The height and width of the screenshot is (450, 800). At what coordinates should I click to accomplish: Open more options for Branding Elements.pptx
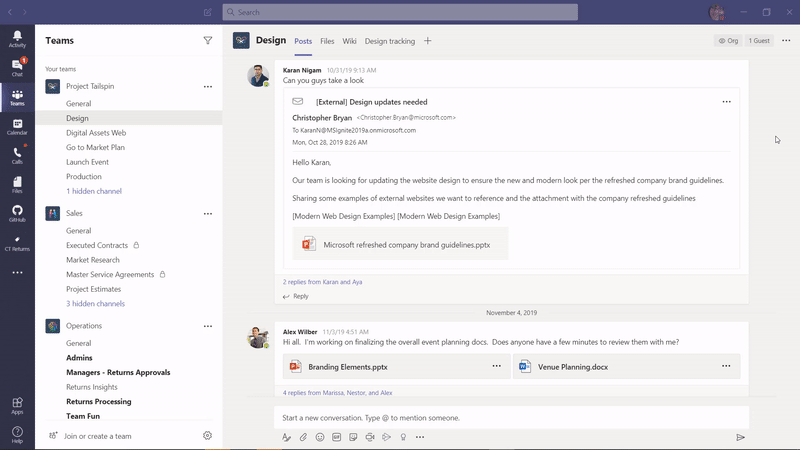click(x=496, y=366)
